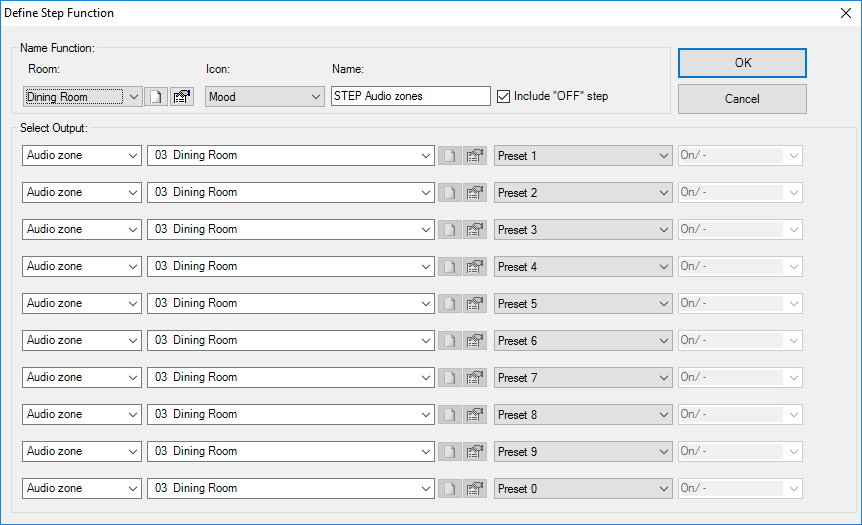Open the Preset 0 dropdown
The image size is (862, 525).
[x=583, y=489]
